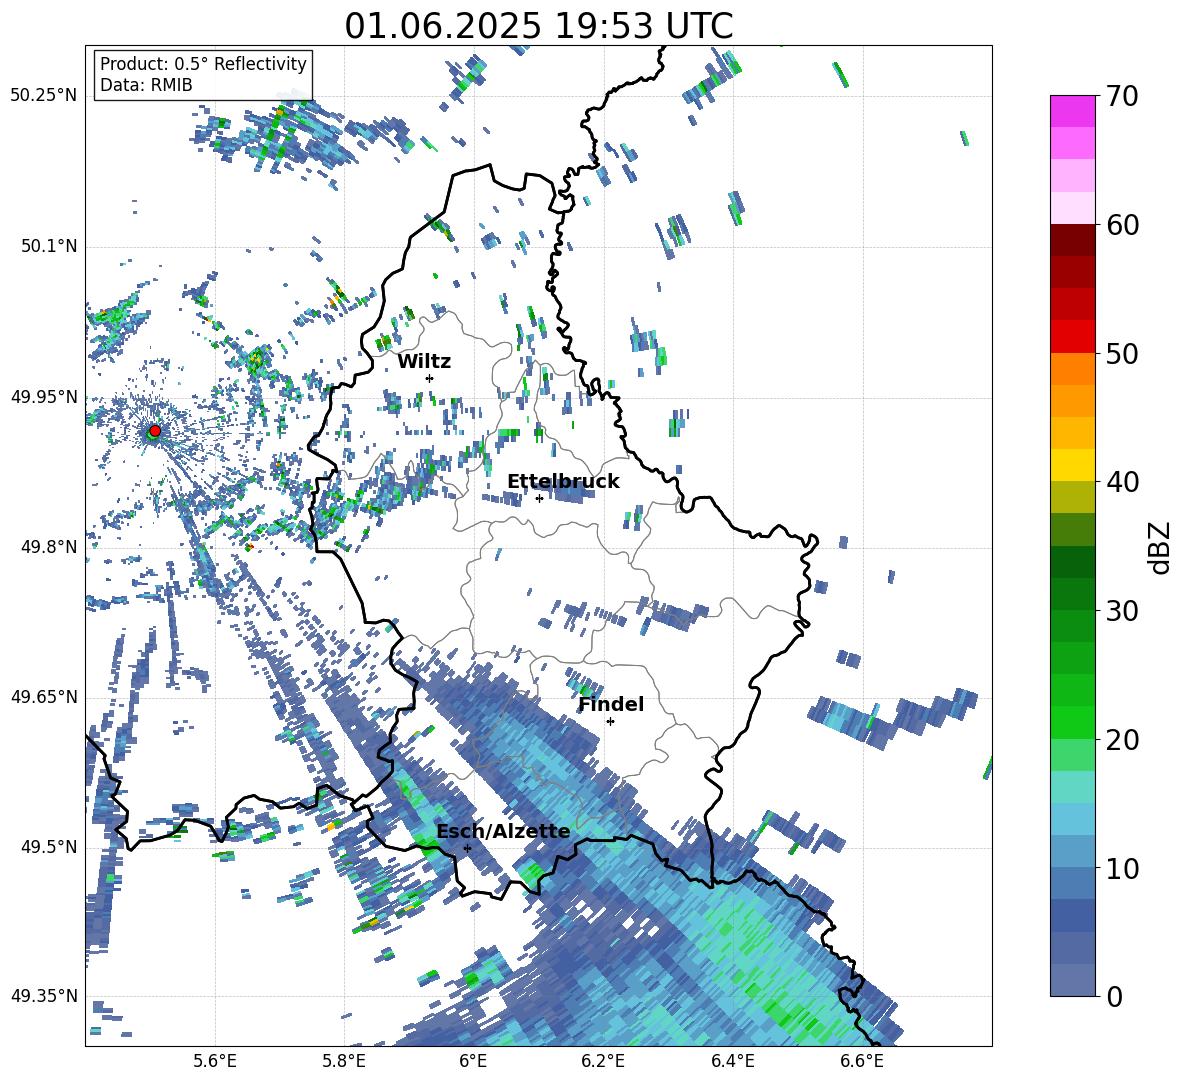This screenshot has width=1184, height=1081.
Task: Click the 30 colorbar tick label
Action: pyautogui.click(x=1122, y=611)
